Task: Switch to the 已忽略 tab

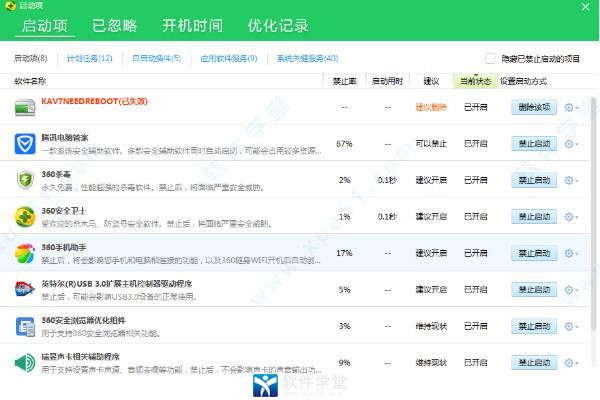Action: pos(114,26)
